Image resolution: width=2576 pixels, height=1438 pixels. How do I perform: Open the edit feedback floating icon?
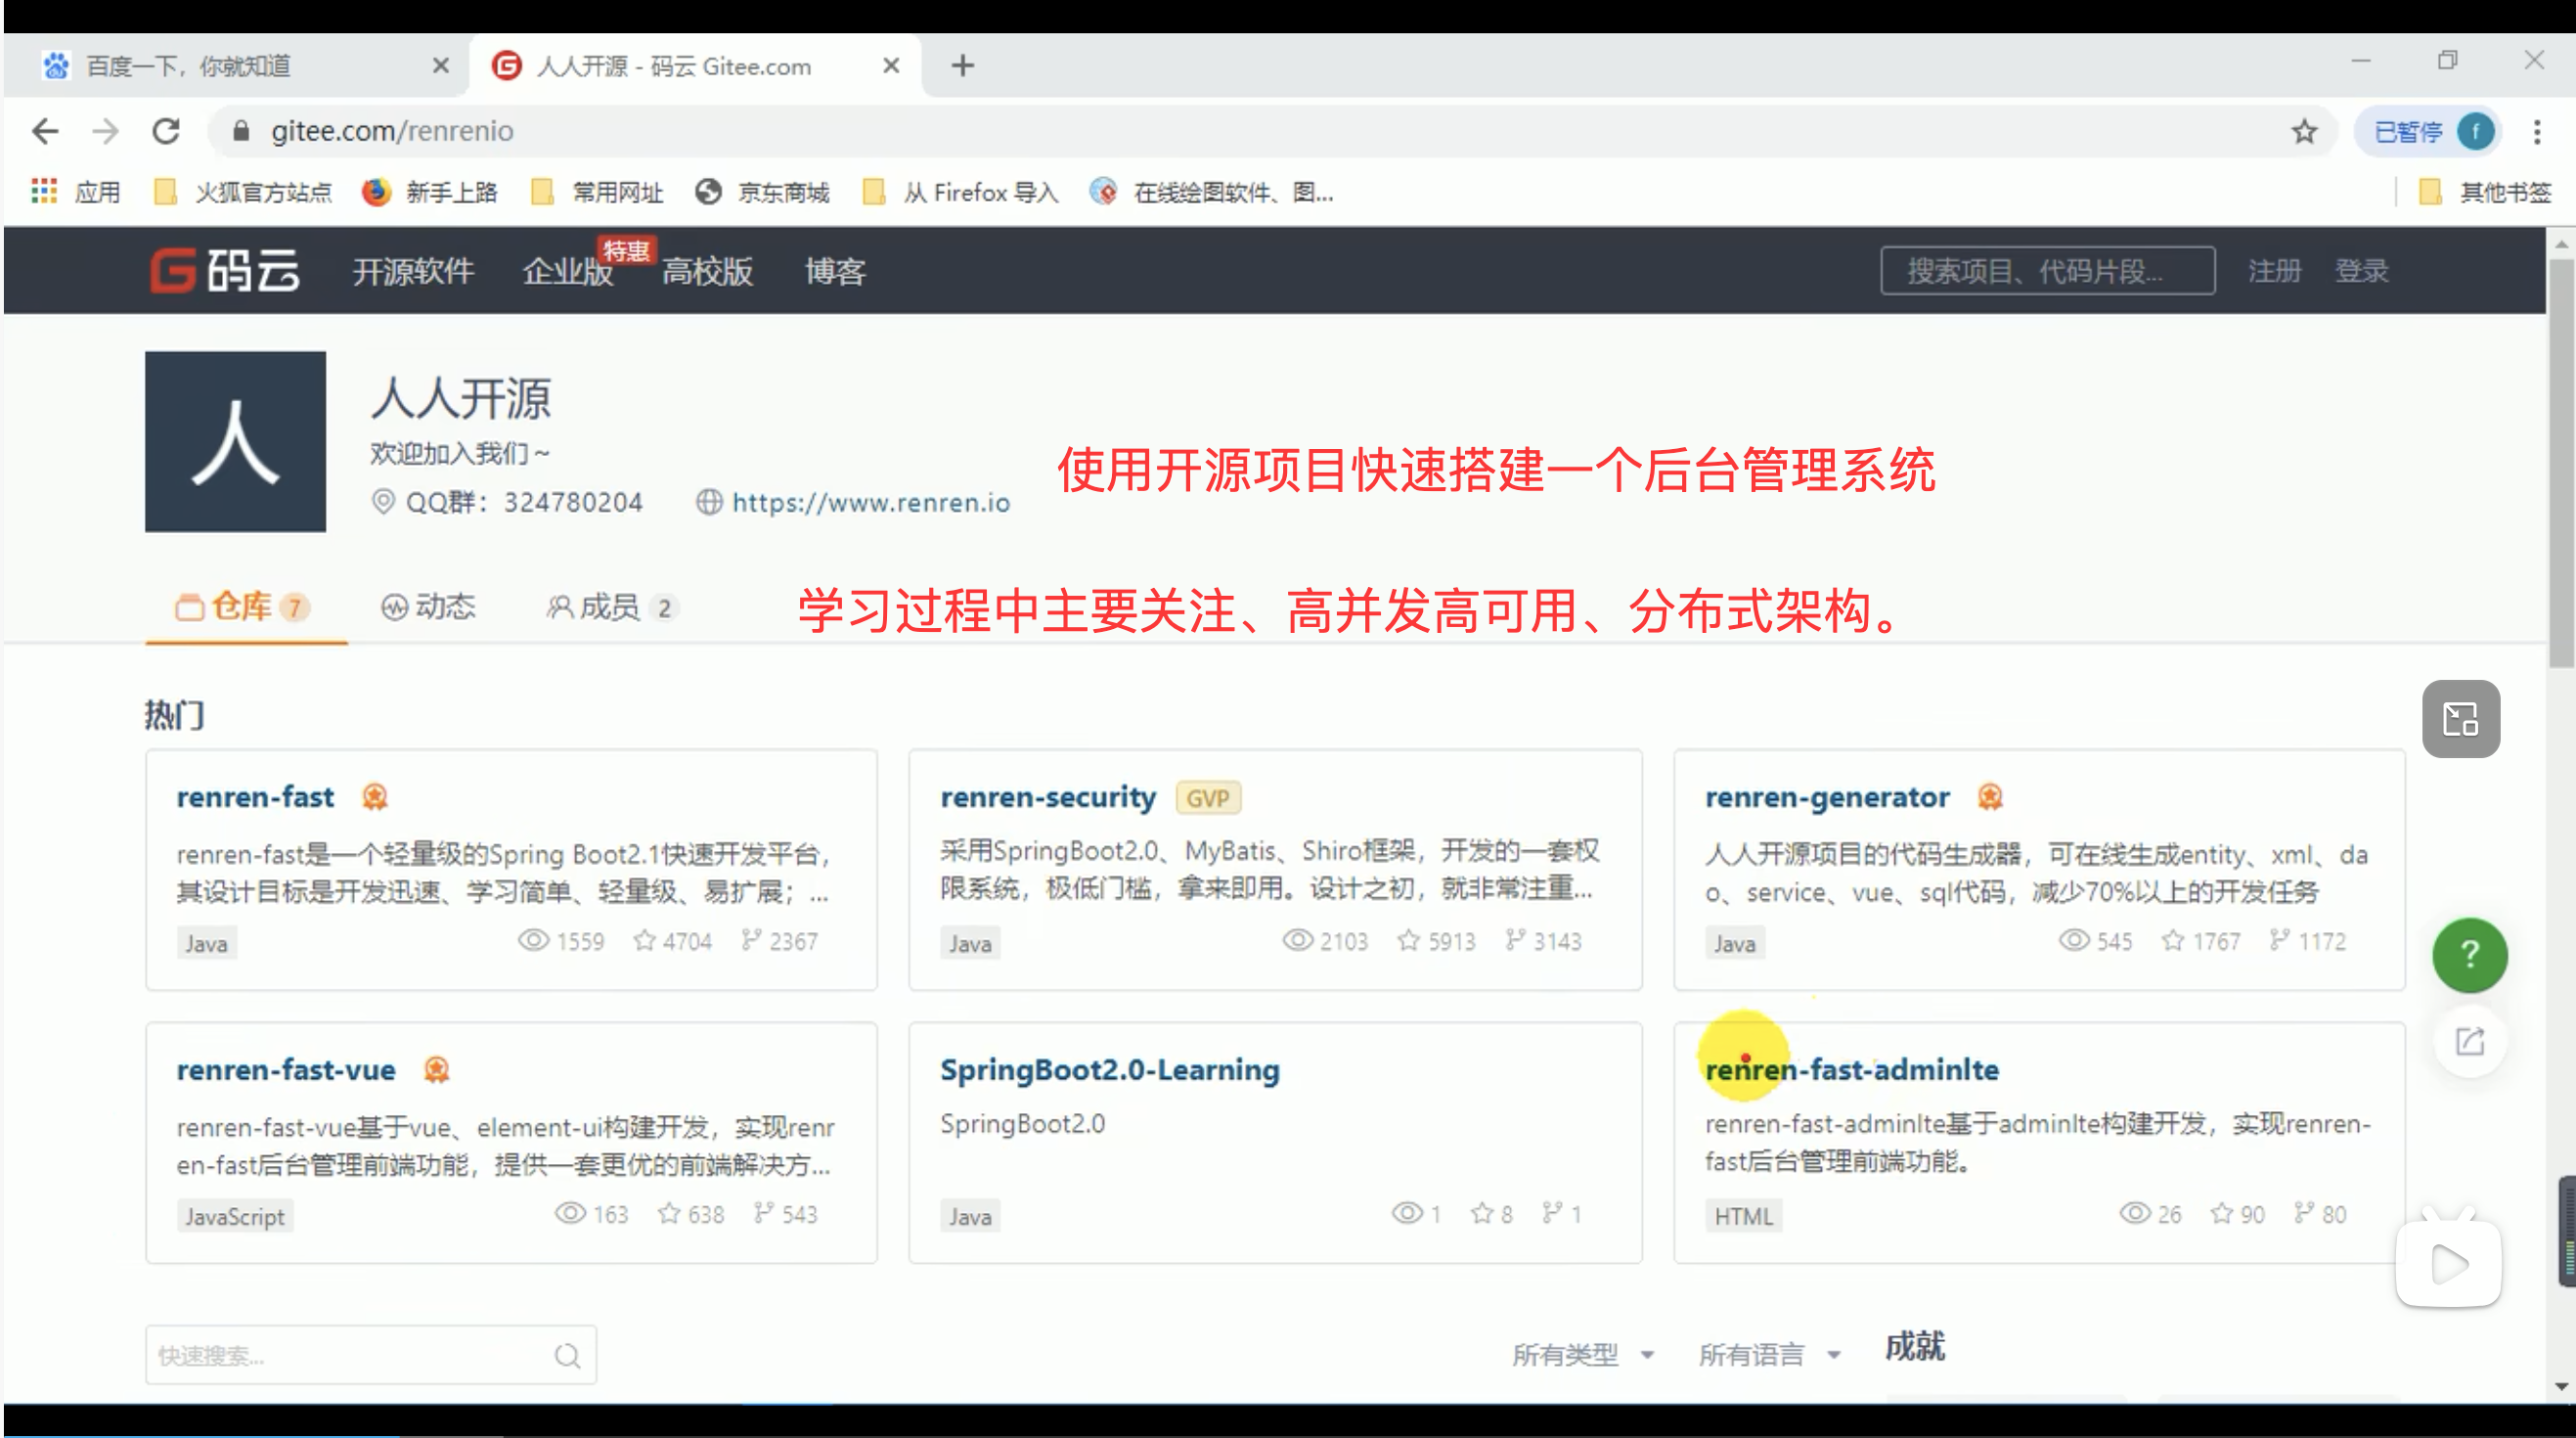[2468, 1041]
